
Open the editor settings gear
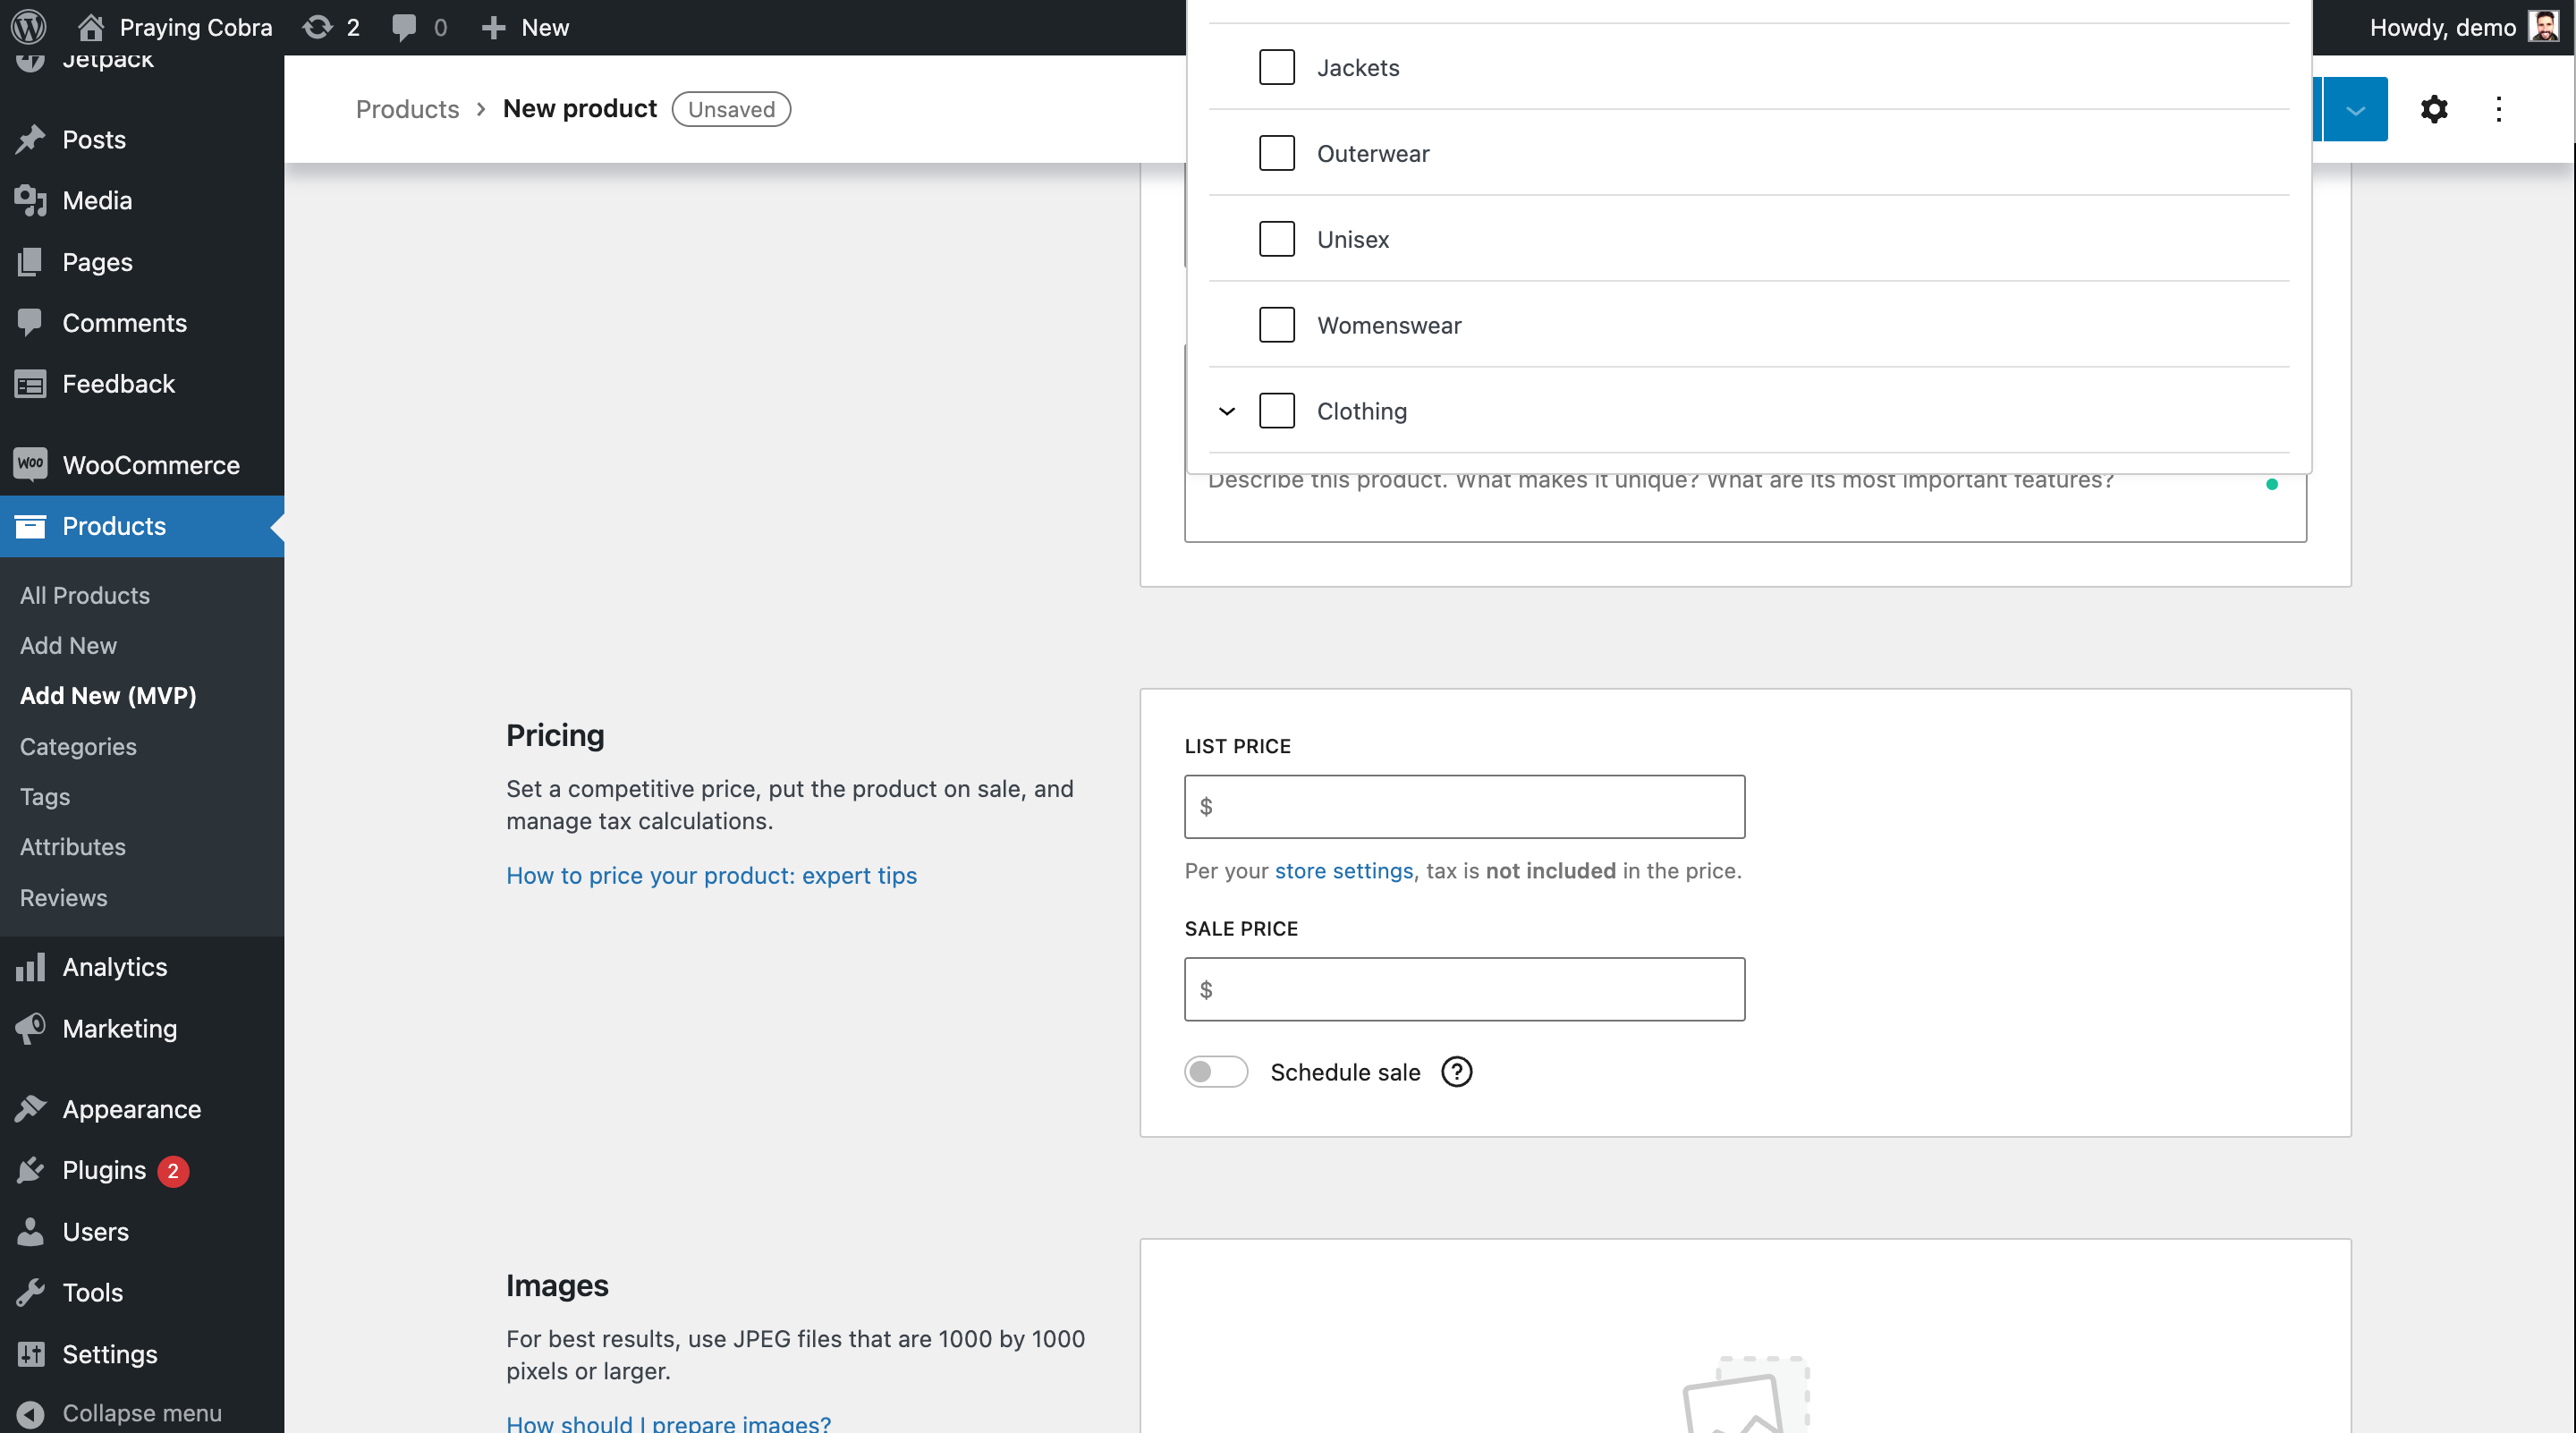pos(2434,109)
